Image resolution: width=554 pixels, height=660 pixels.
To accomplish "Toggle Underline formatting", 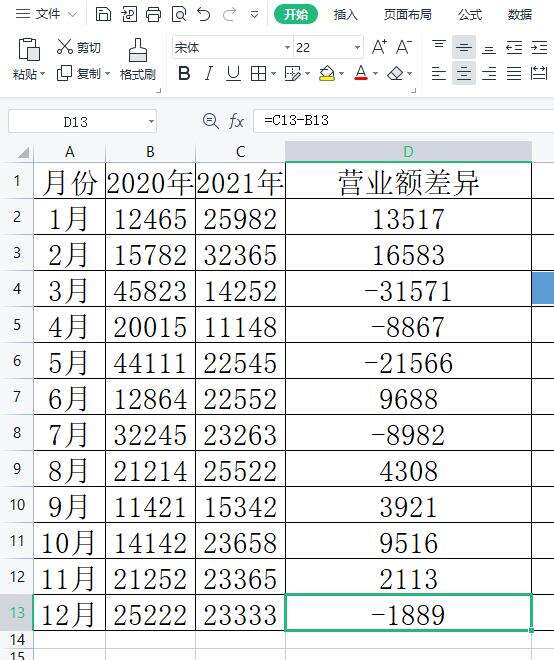I will 233,74.
